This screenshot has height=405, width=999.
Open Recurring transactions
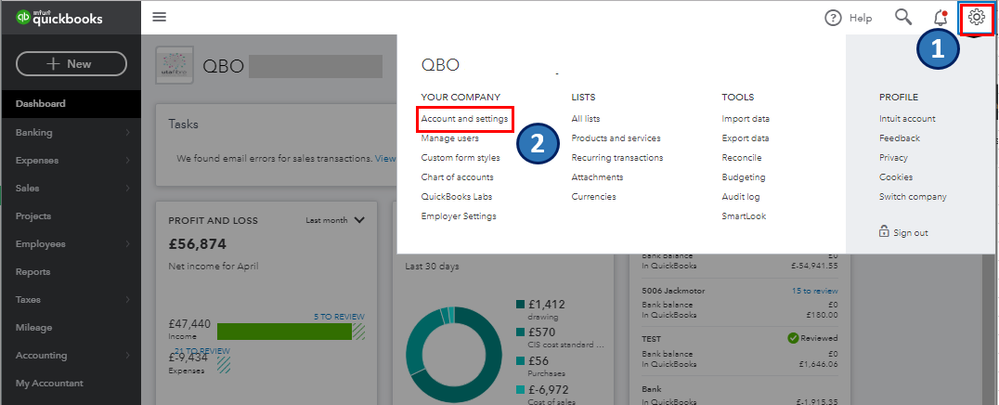coord(617,158)
